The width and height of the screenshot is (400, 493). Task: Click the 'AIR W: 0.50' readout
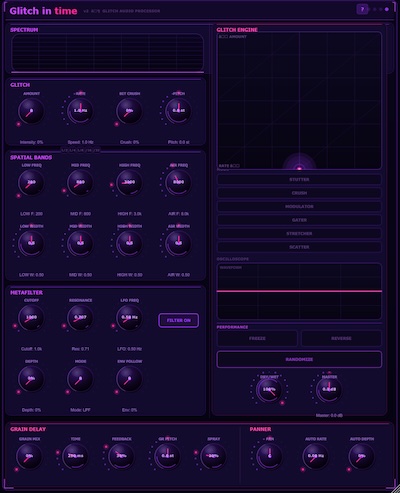[178, 275]
